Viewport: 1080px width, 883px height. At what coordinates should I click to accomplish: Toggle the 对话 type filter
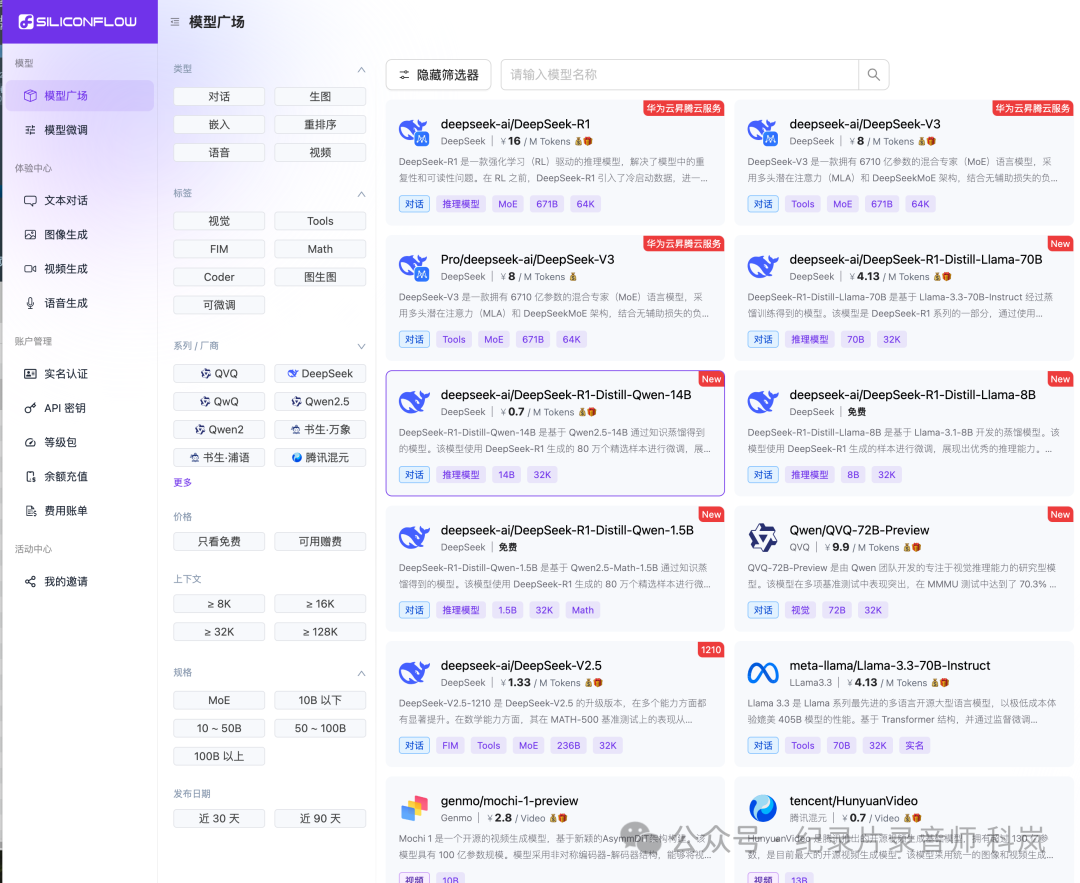[219, 96]
